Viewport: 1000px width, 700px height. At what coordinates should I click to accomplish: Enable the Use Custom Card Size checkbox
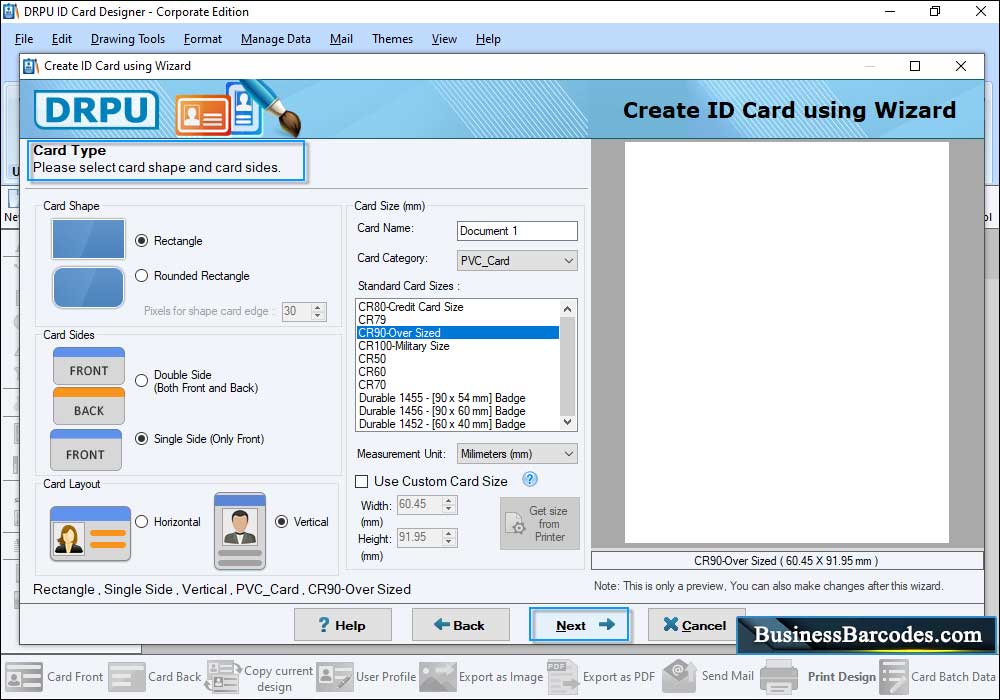click(x=362, y=481)
